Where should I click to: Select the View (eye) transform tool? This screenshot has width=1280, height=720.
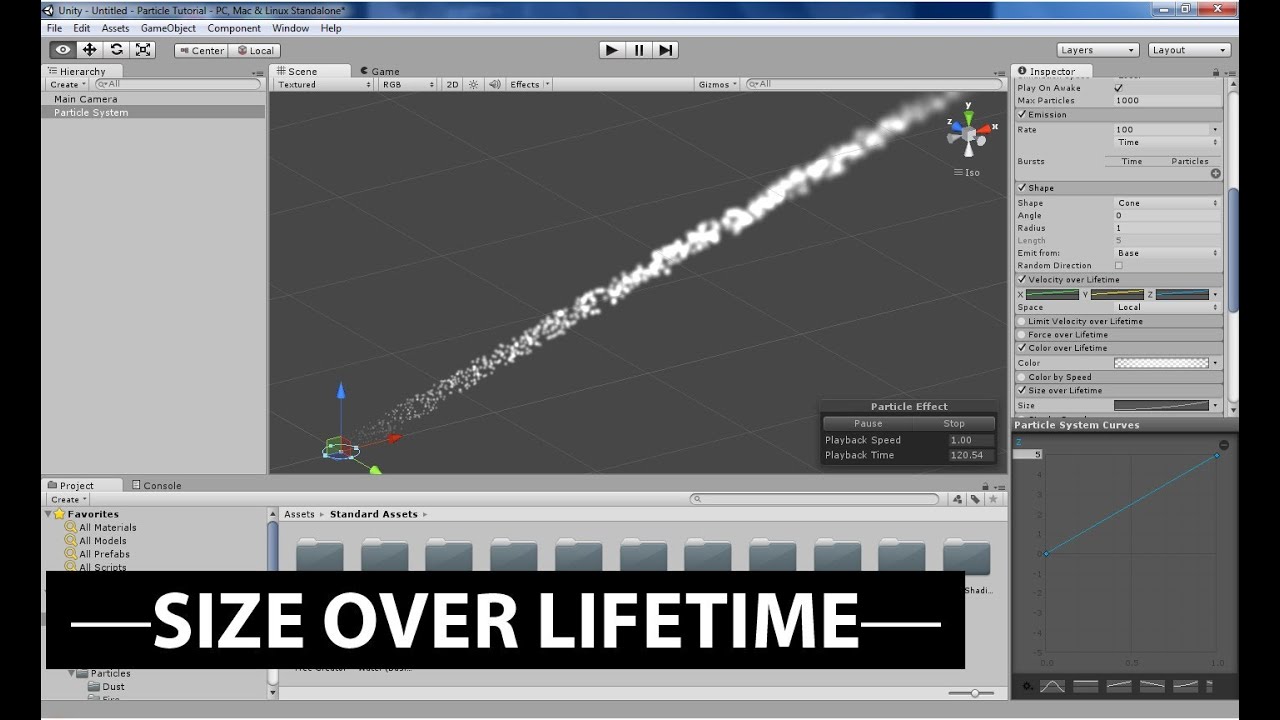click(63, 50)
